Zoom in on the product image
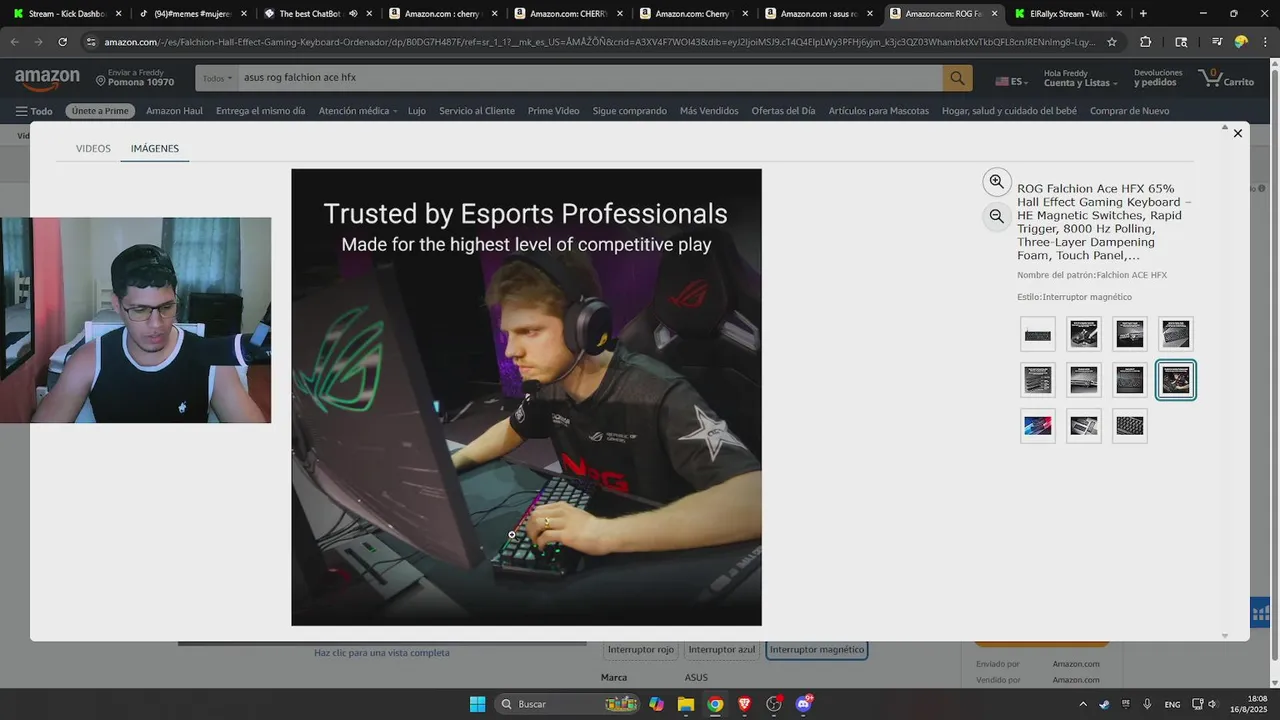Viewport: 1280px width, 720px height. [996, 182]
